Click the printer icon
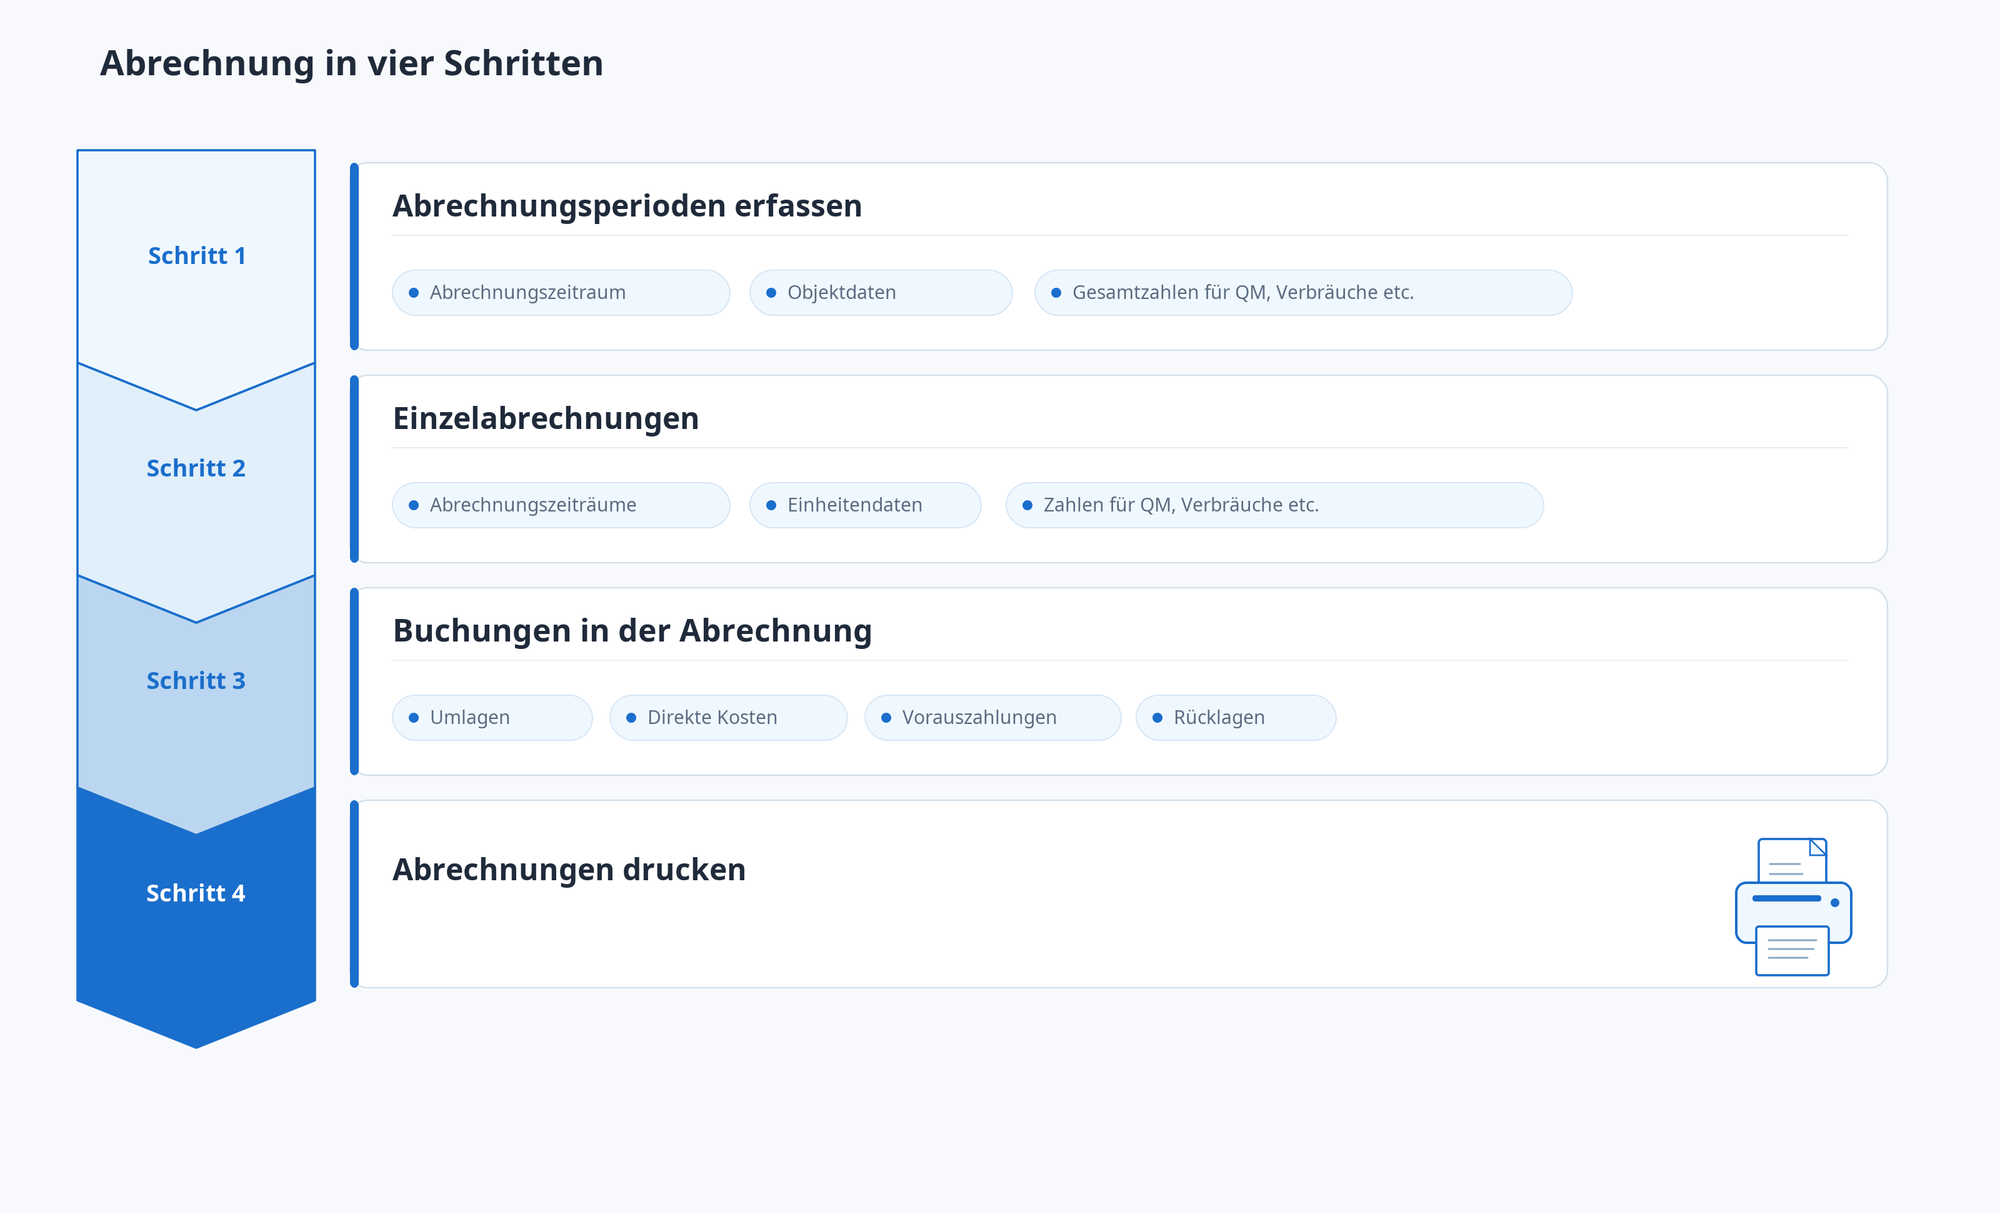 pyautogui.click(x=1793, y=906)
